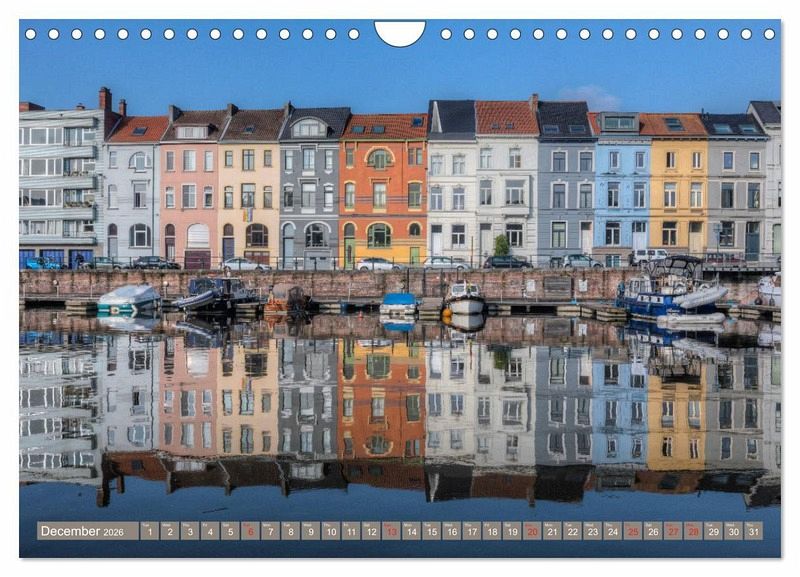
Task: Select day 23 in the calendar strip
Action: [x=593, y=531]
